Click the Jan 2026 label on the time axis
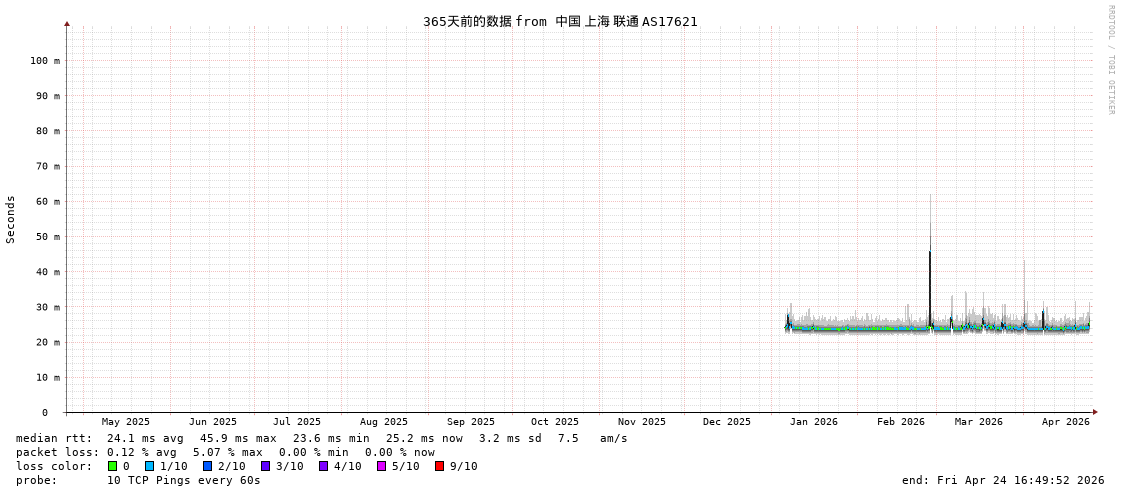This screenshot has width=1121, height=494. (813, 422)
